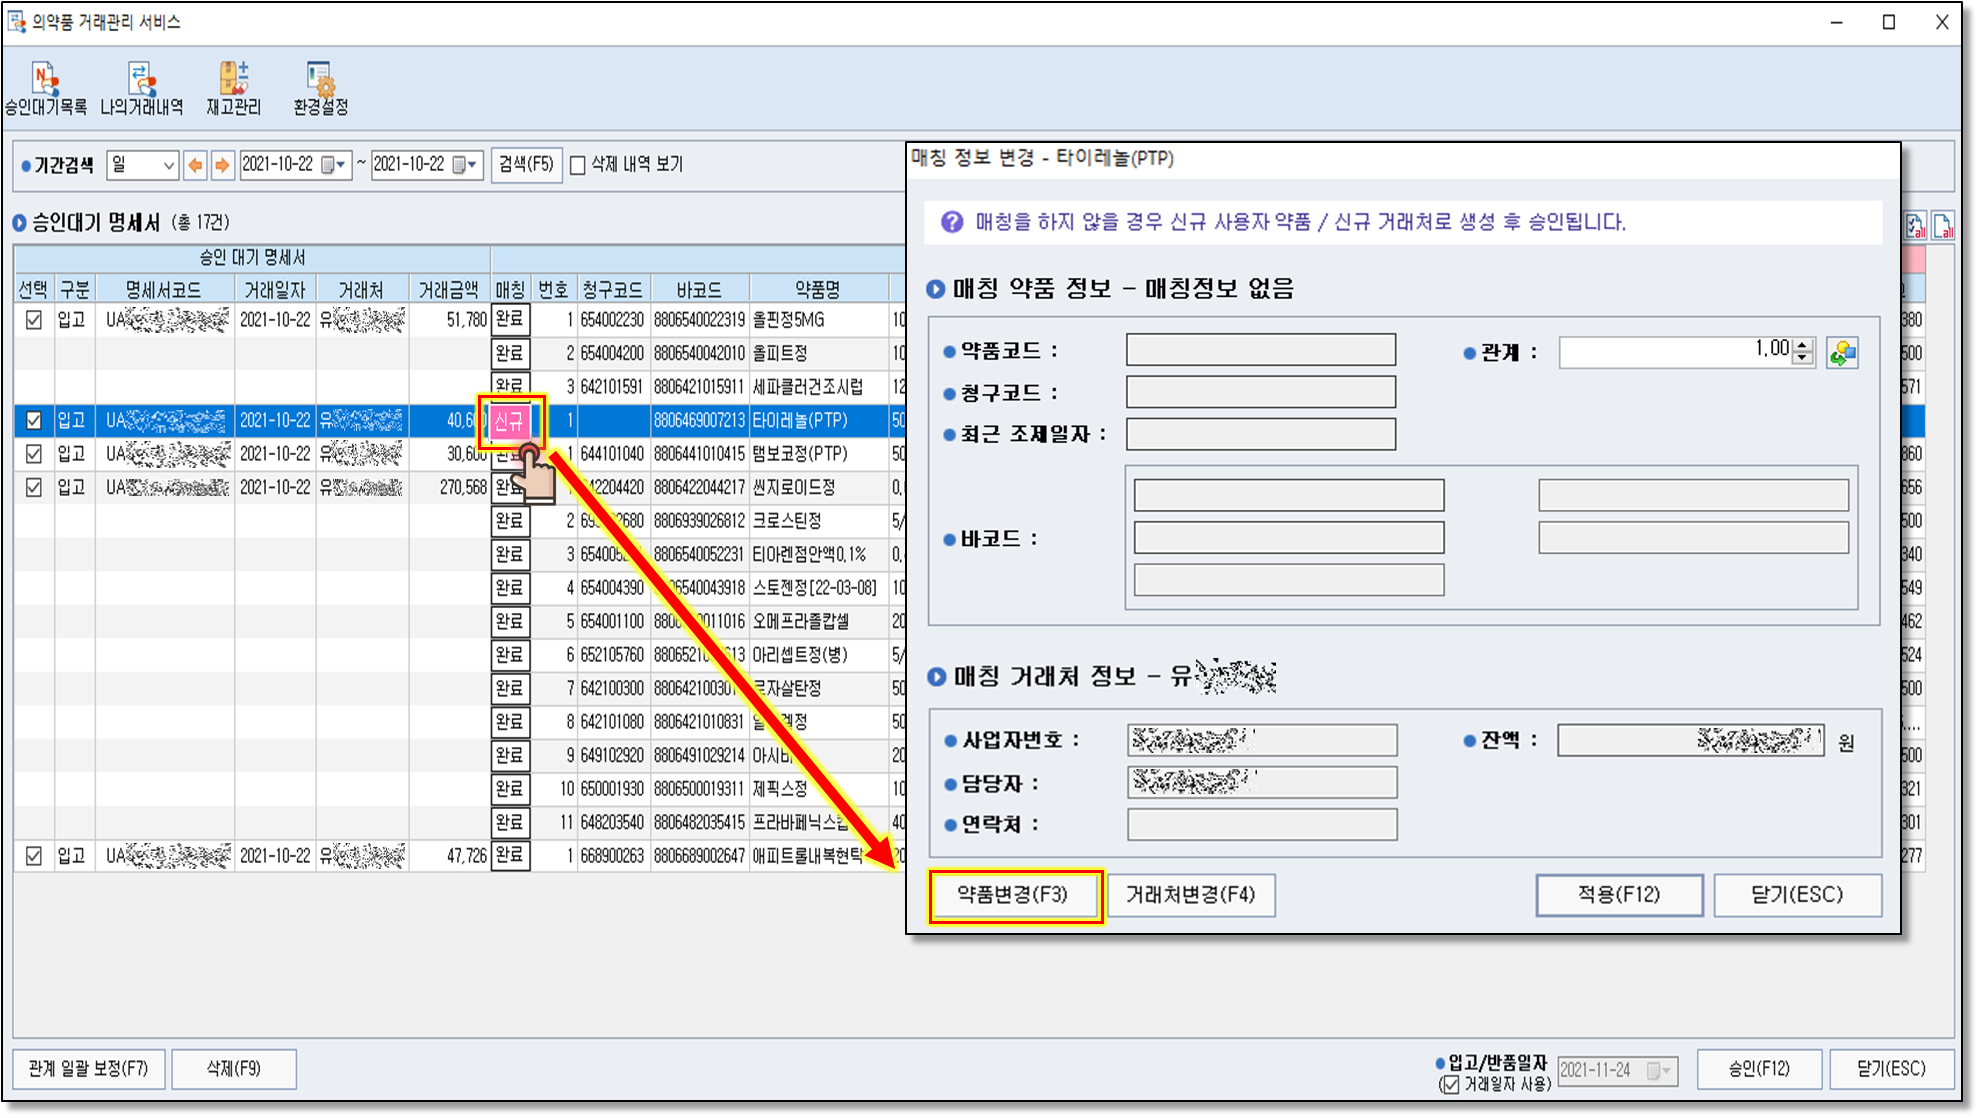Click the icon beside the 관계 field

pyautogui.click(x=1842, y=352)
